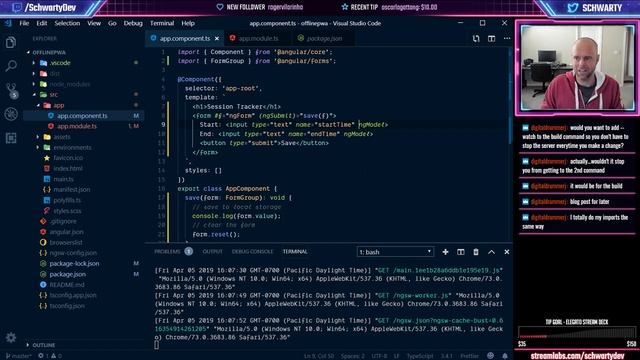Open styles.scss in the explorer tree
The height and width of the screenshot is (360, 640).
(x=67, y=211)
